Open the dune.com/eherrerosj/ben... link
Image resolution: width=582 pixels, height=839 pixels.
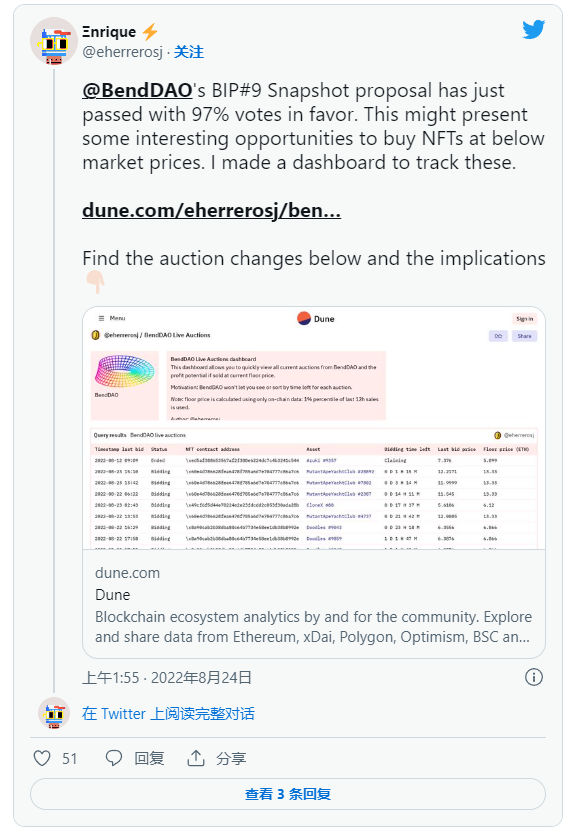(211, 210)
